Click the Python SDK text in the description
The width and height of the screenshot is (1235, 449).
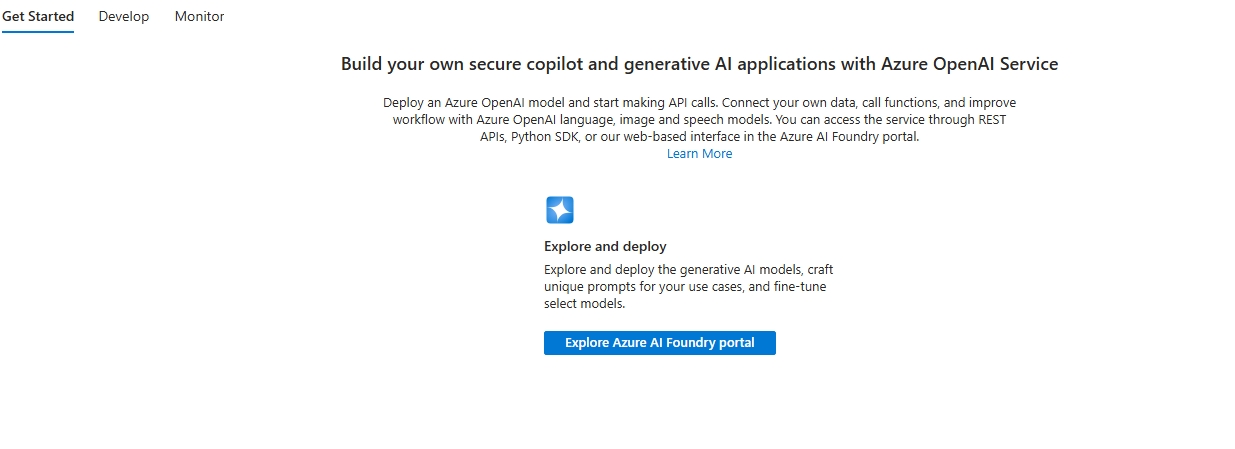tap(545, 137)
